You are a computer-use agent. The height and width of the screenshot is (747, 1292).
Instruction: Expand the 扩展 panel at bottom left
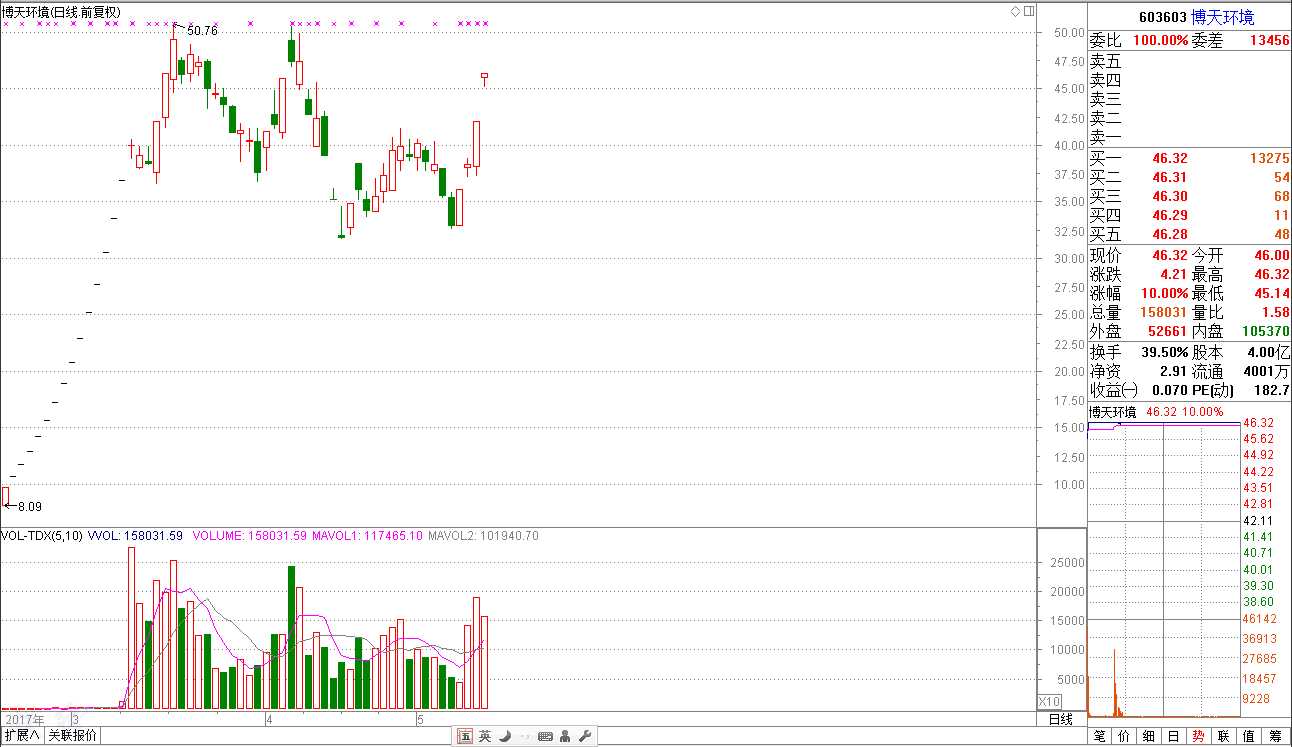click(22, 736)
